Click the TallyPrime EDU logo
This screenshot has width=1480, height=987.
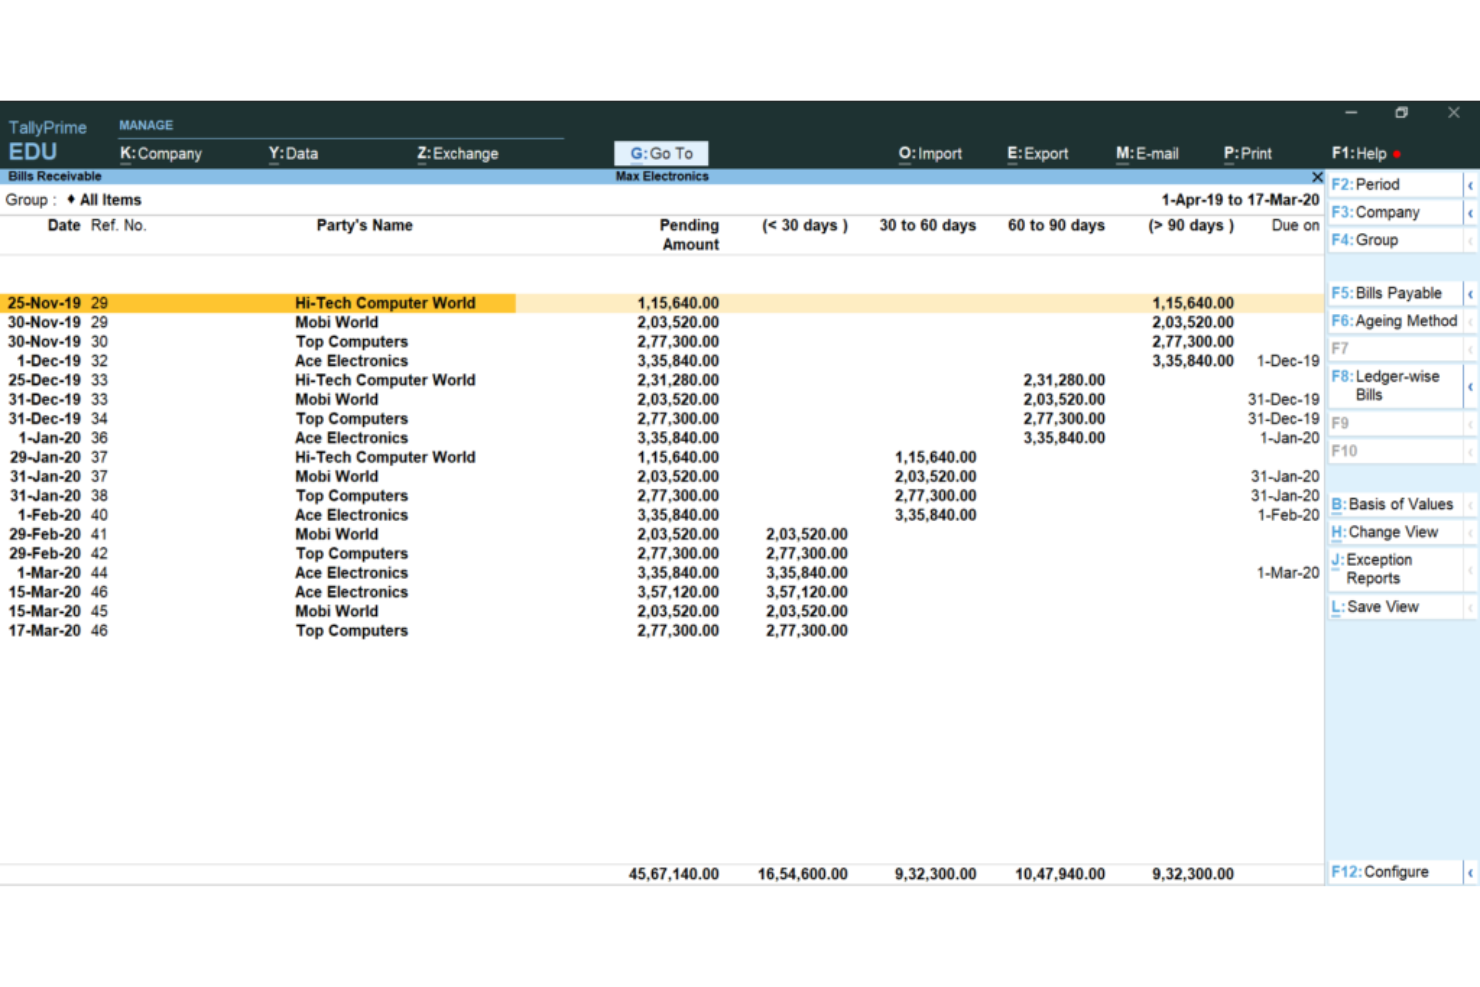(x=46, y=140)
